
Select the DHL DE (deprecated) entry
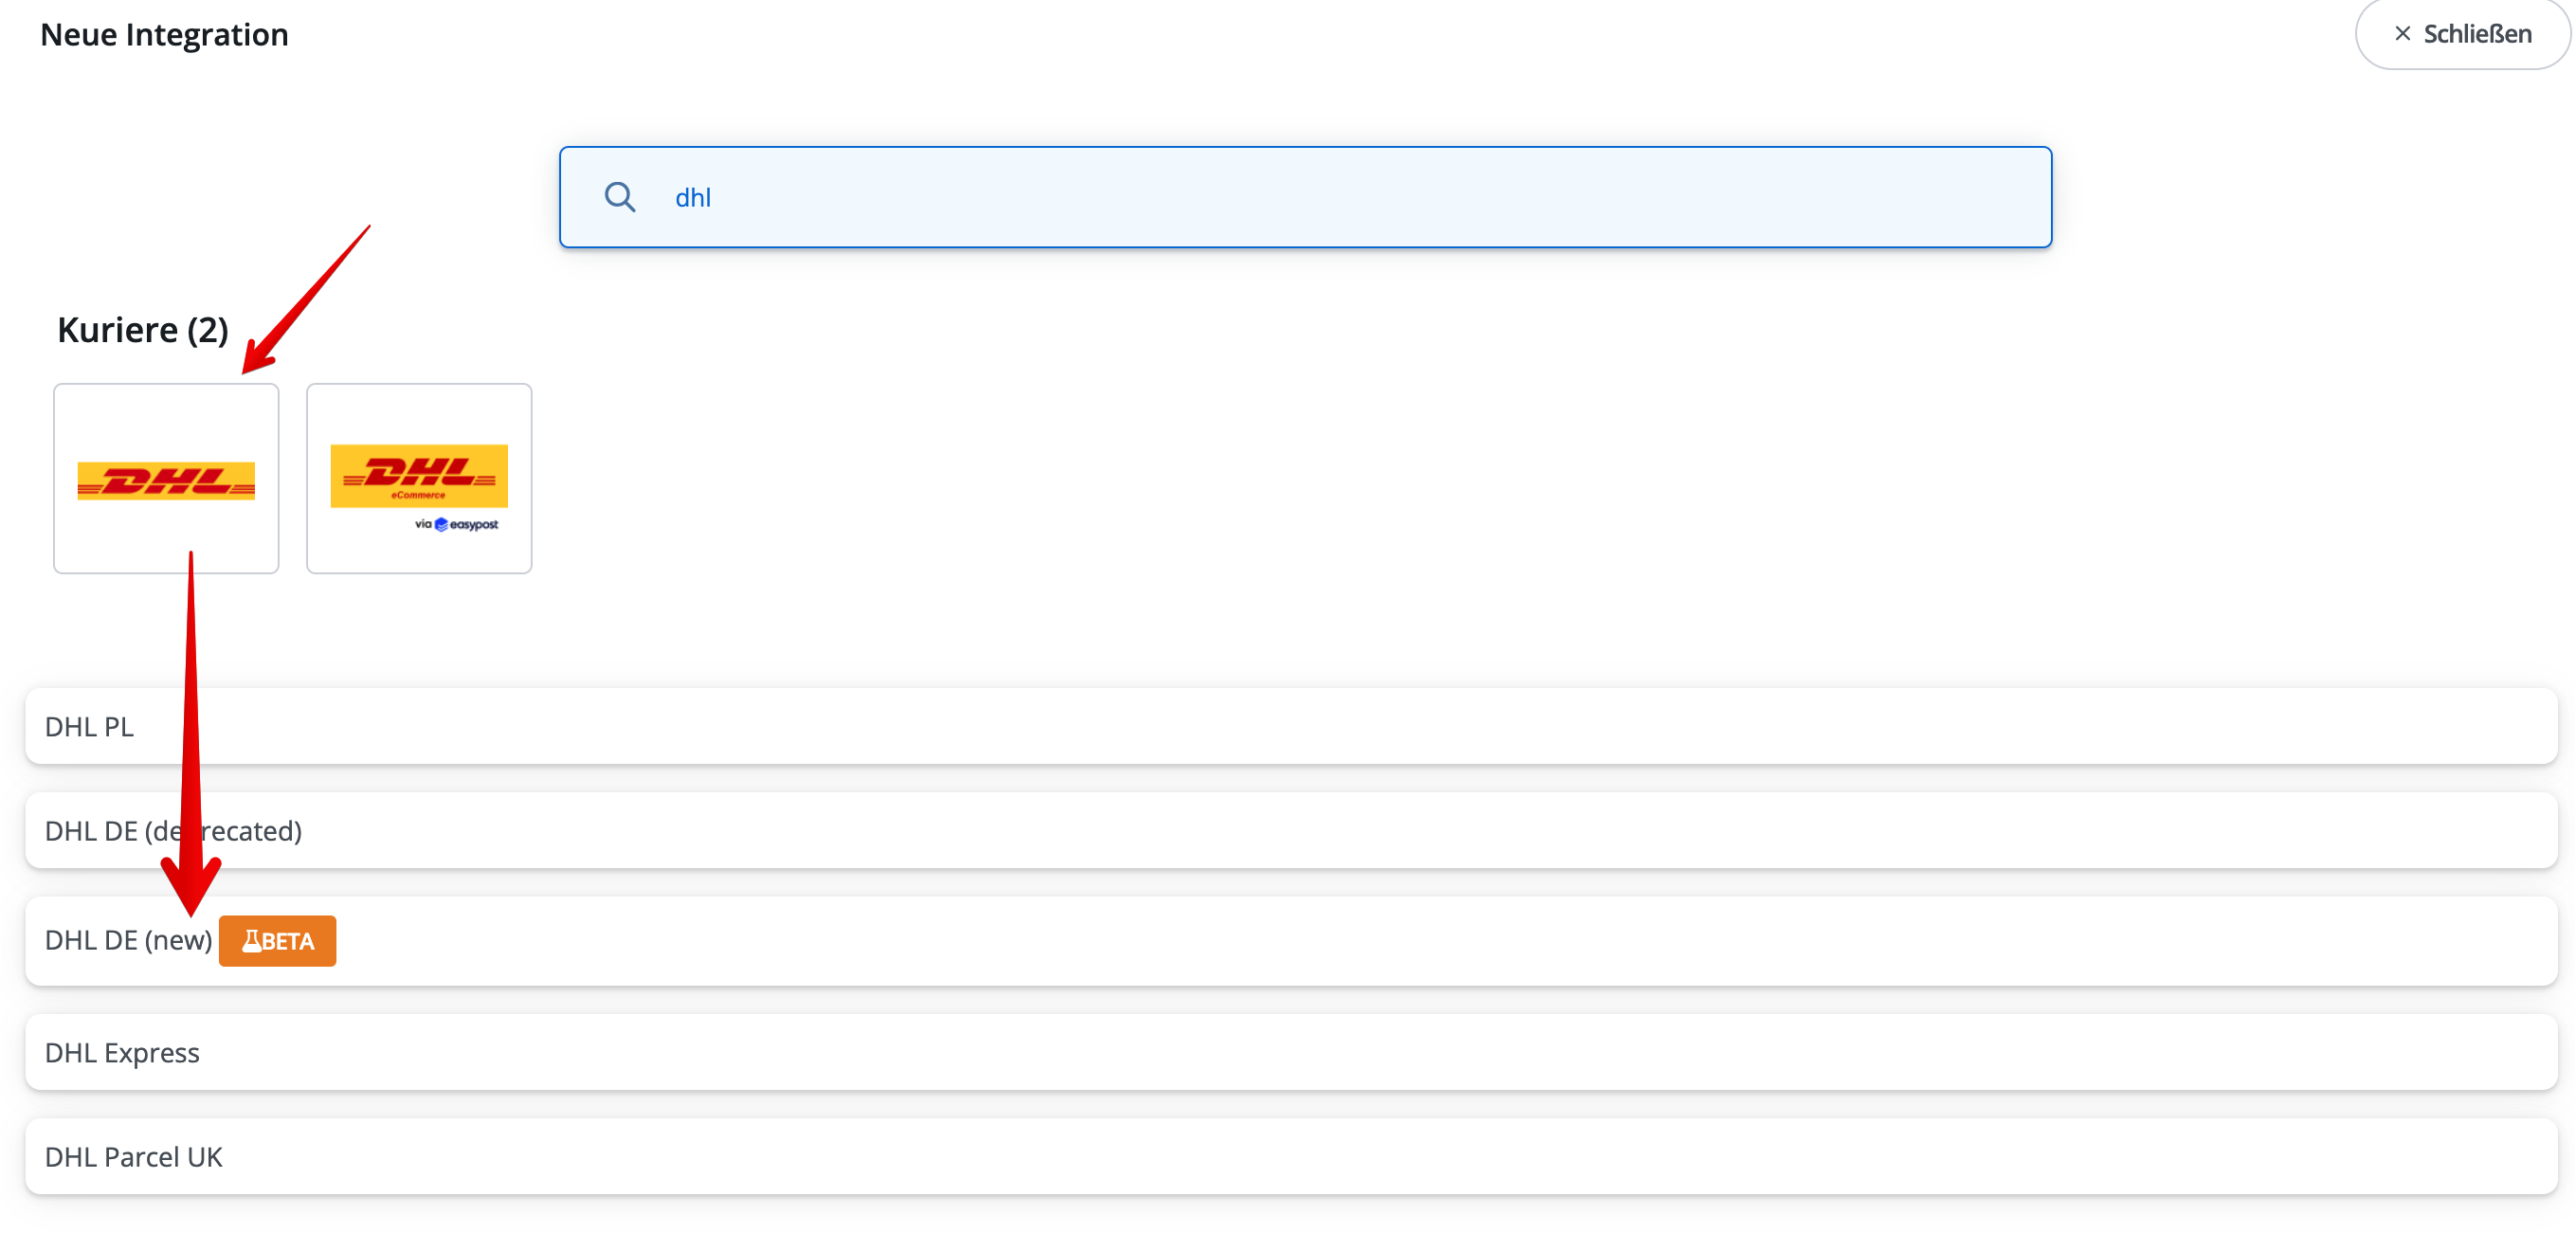[1290, 831]
